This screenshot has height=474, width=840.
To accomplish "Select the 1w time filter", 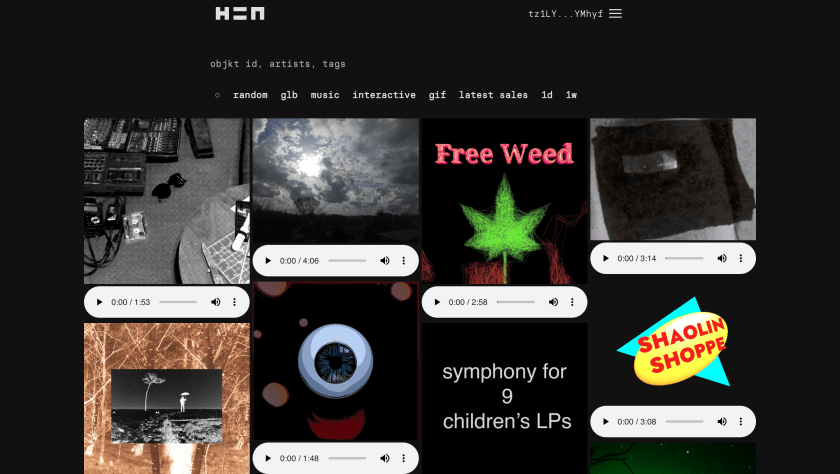I will [x=571, y=95].
